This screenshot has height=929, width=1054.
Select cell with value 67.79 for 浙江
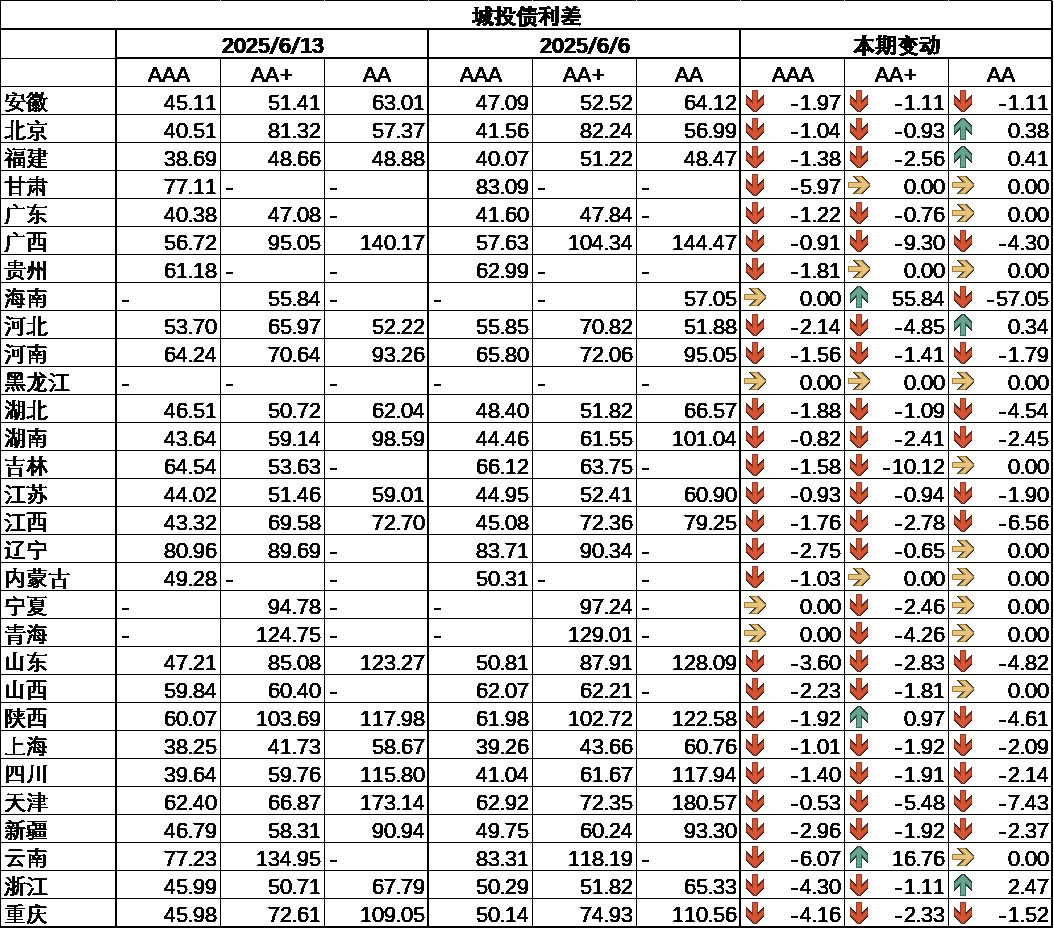coord(376,886)
